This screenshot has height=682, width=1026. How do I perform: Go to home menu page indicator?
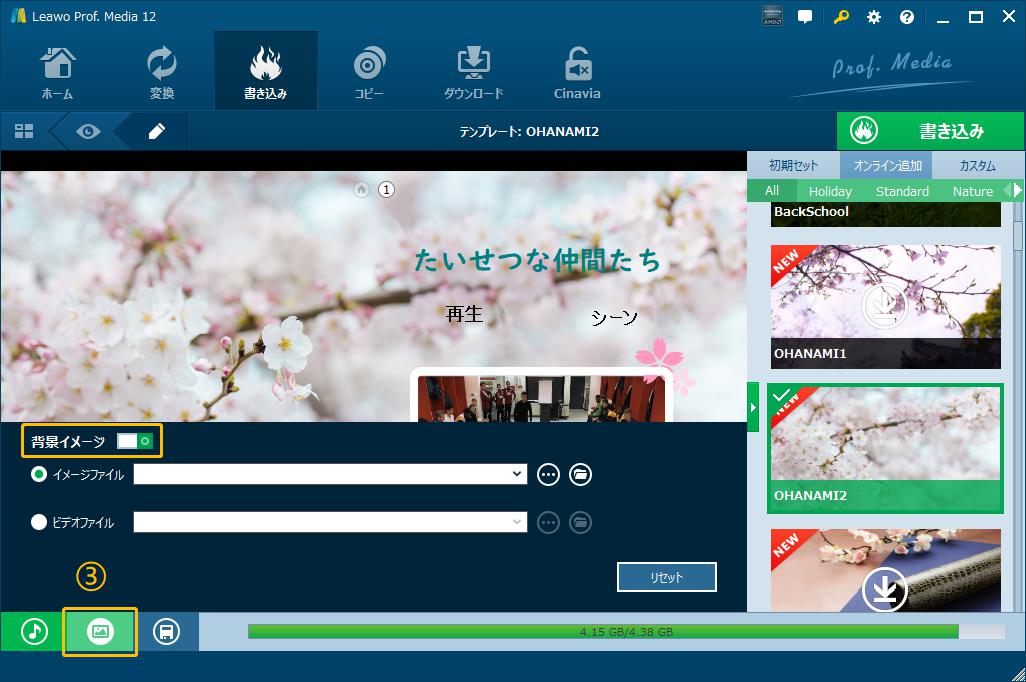[x=361, y=190]
